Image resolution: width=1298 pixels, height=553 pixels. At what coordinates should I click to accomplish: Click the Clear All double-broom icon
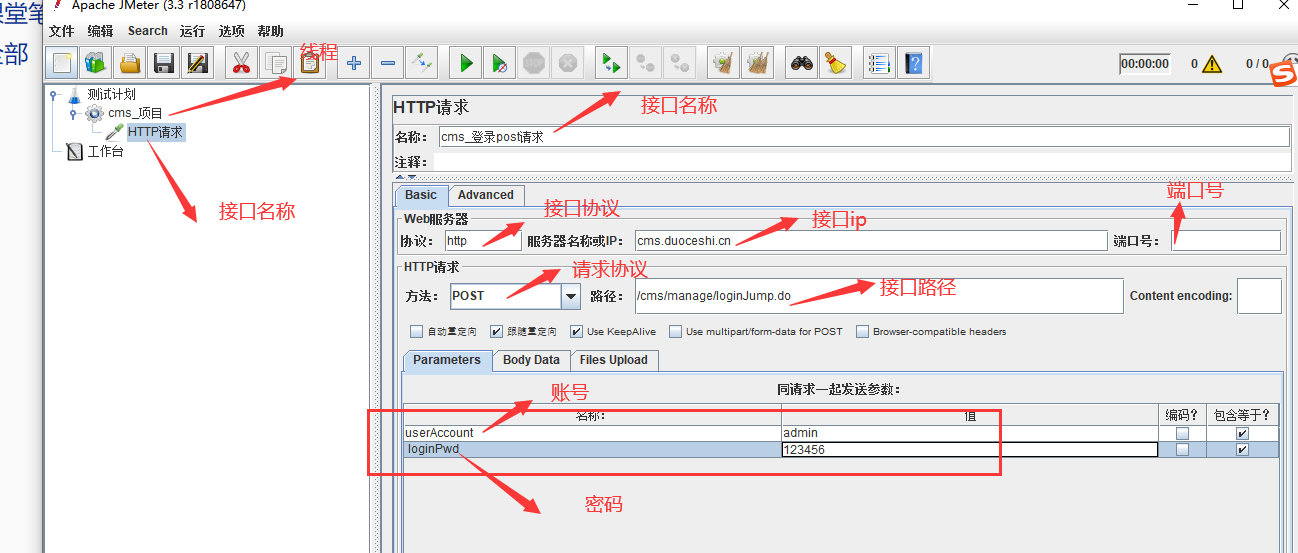click(x=757, y=63)
